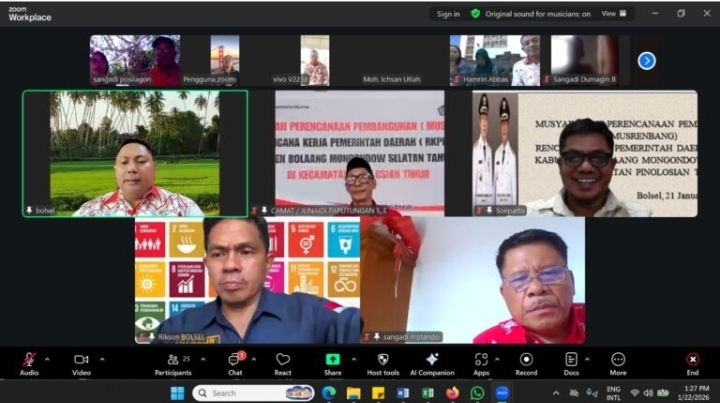This screenshot has width=720, height=403.
Task: Launch the AI Companion
Action: point(432,360)
